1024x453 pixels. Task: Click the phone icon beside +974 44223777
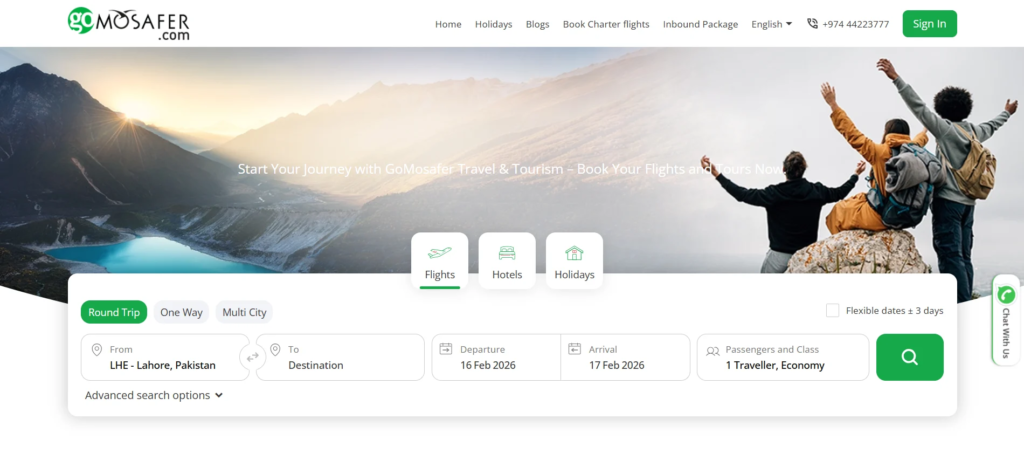(812, 24)
